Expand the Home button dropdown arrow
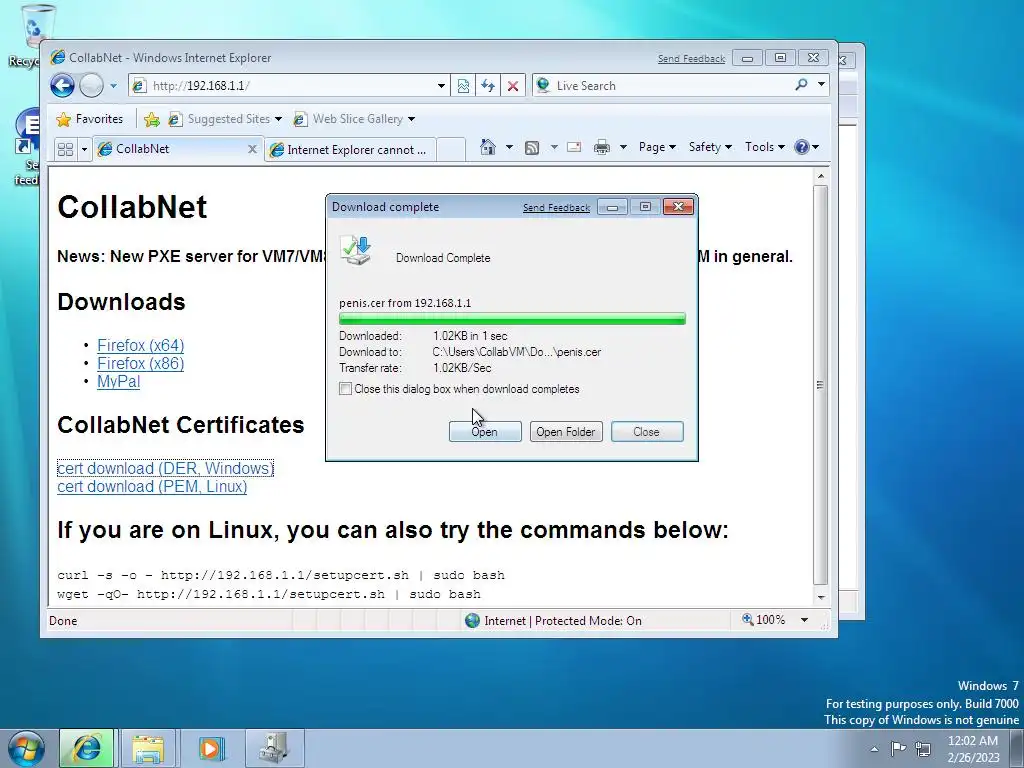 point(509,147)
